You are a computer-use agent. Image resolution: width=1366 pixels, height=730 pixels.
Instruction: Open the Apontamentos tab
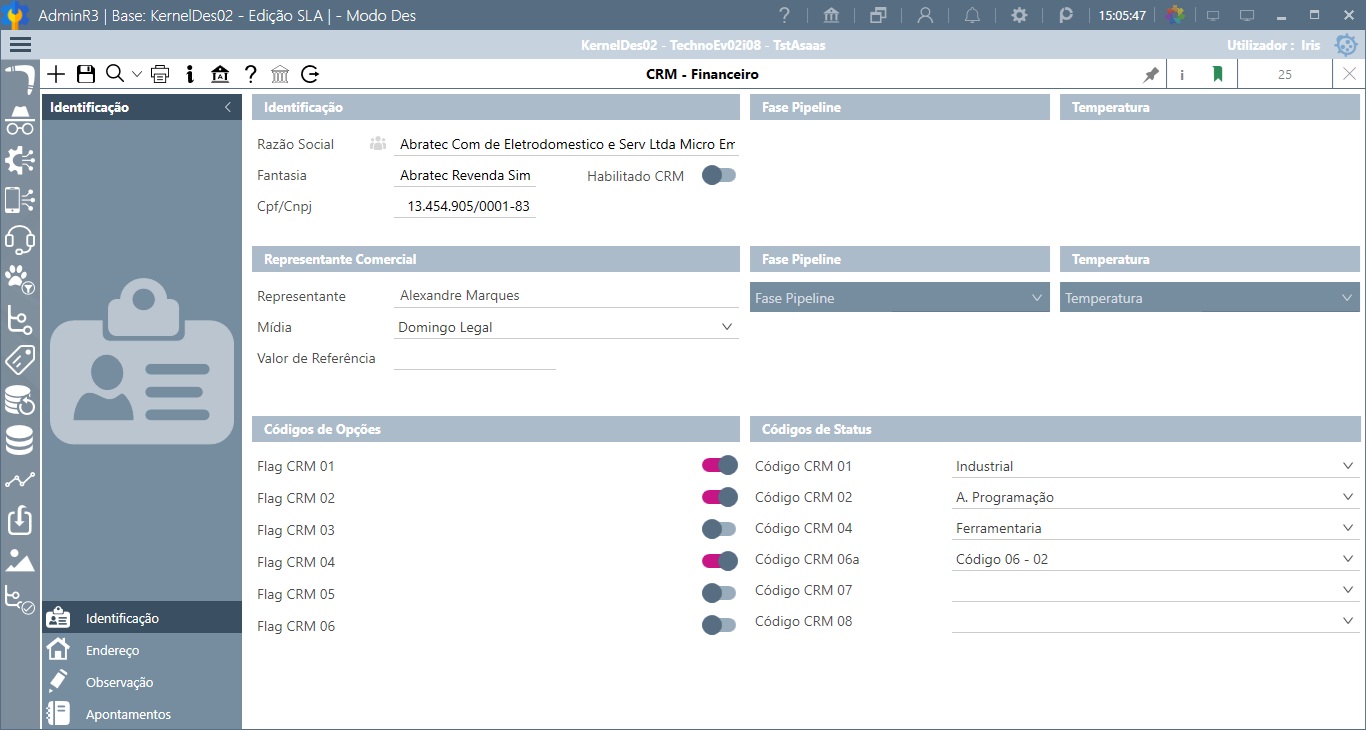click(142, 714)
